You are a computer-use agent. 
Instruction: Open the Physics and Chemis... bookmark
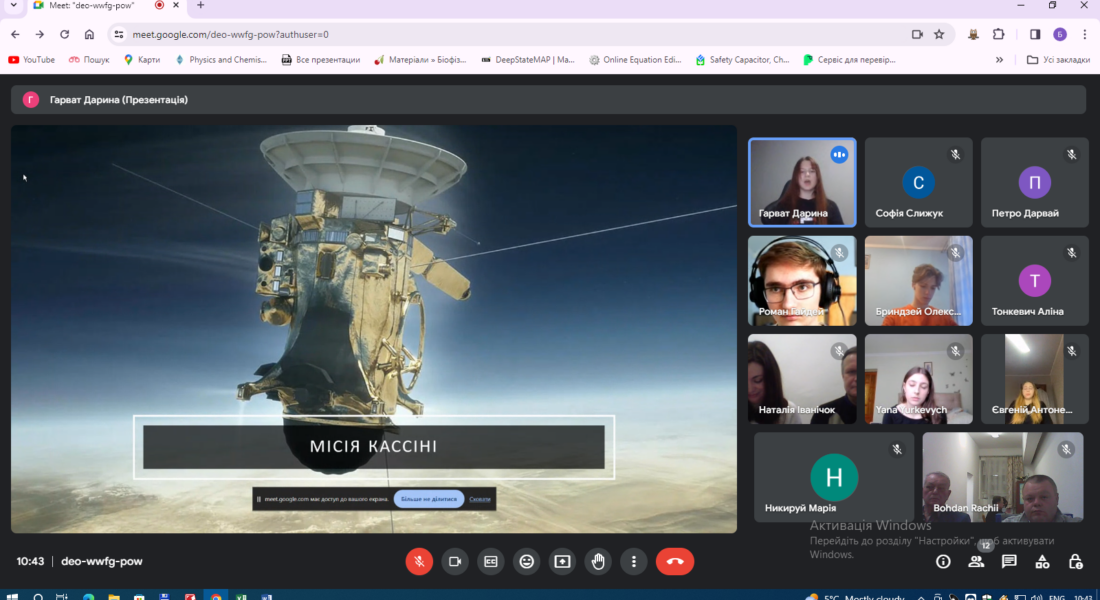coord(220,60)
